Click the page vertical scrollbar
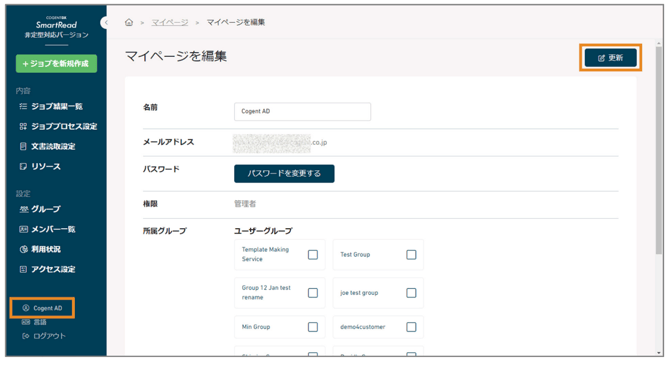 (659, 150)
